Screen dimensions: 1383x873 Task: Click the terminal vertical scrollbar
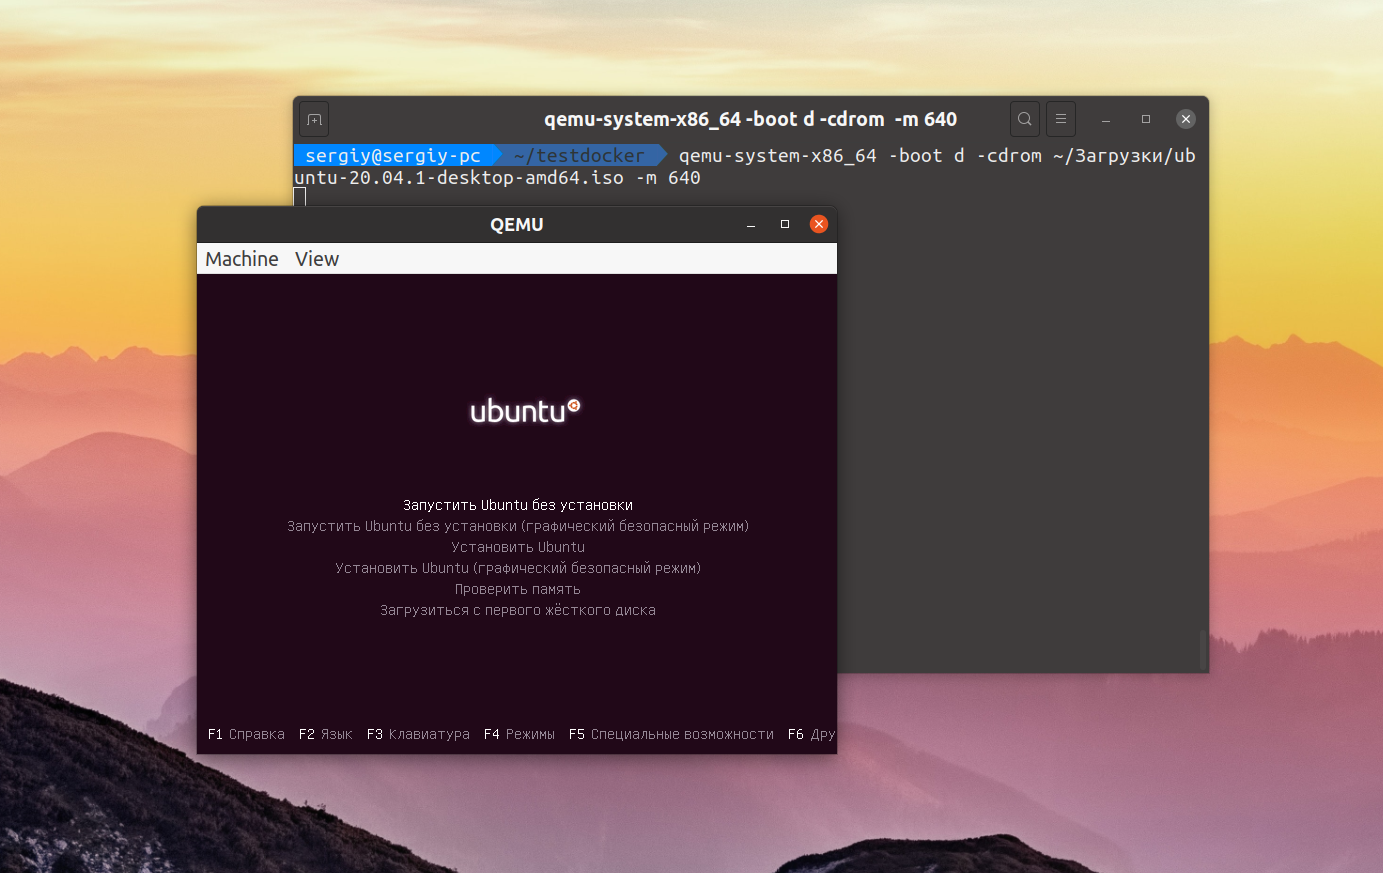1202,648
